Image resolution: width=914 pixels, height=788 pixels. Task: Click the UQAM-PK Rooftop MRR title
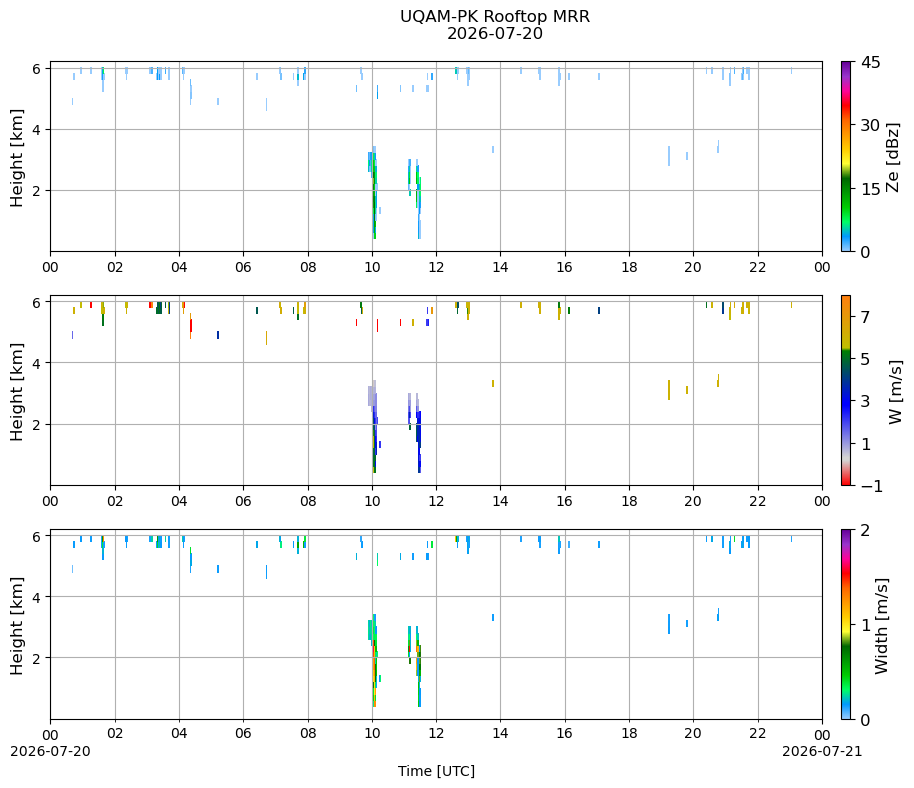tap(494, 16)
